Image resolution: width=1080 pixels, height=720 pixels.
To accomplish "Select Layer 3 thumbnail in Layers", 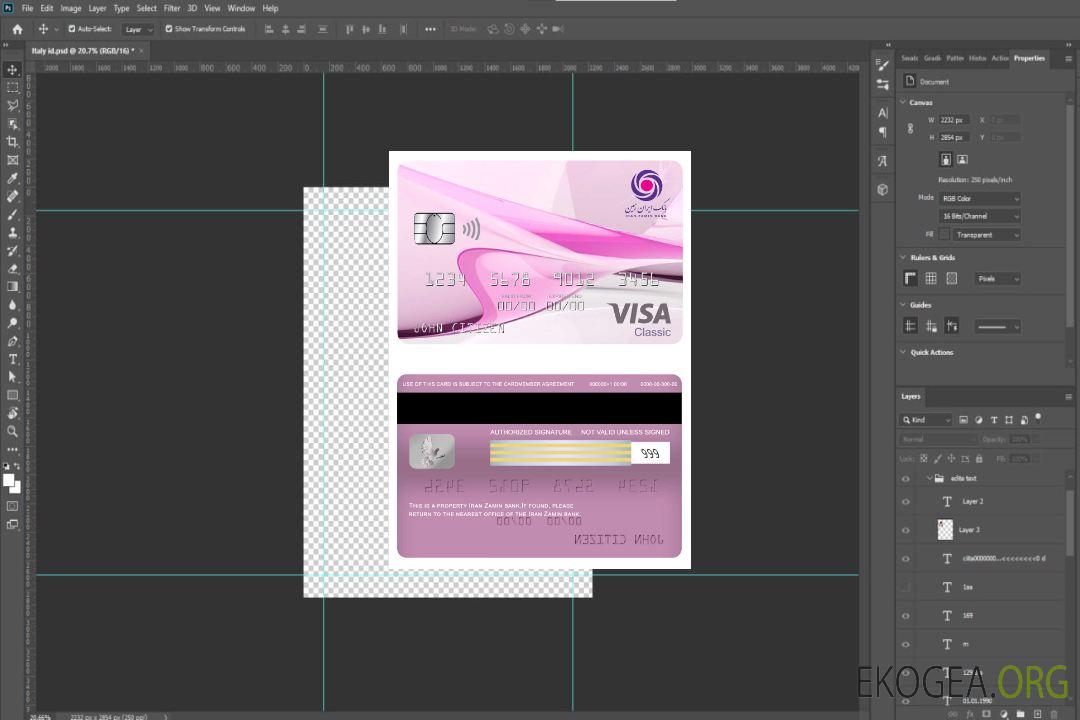I will click(946, 530).
